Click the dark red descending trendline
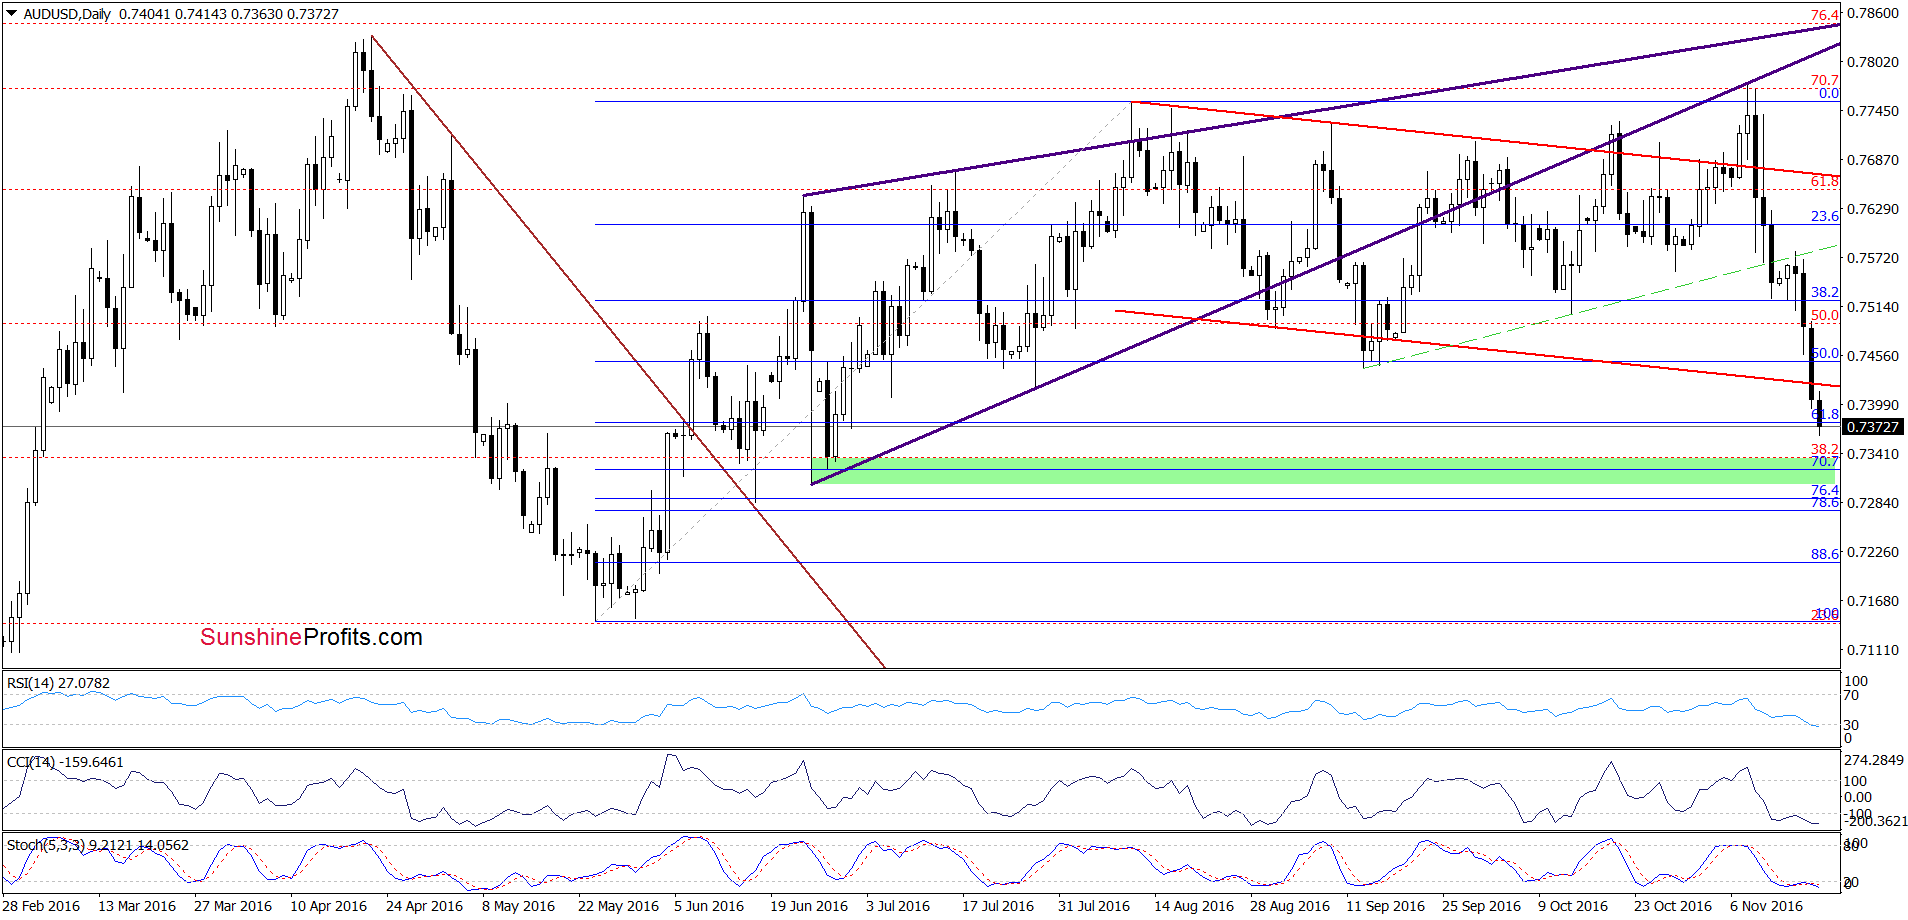Viewport: 1908px width, 920px height. tap(627, 351)
